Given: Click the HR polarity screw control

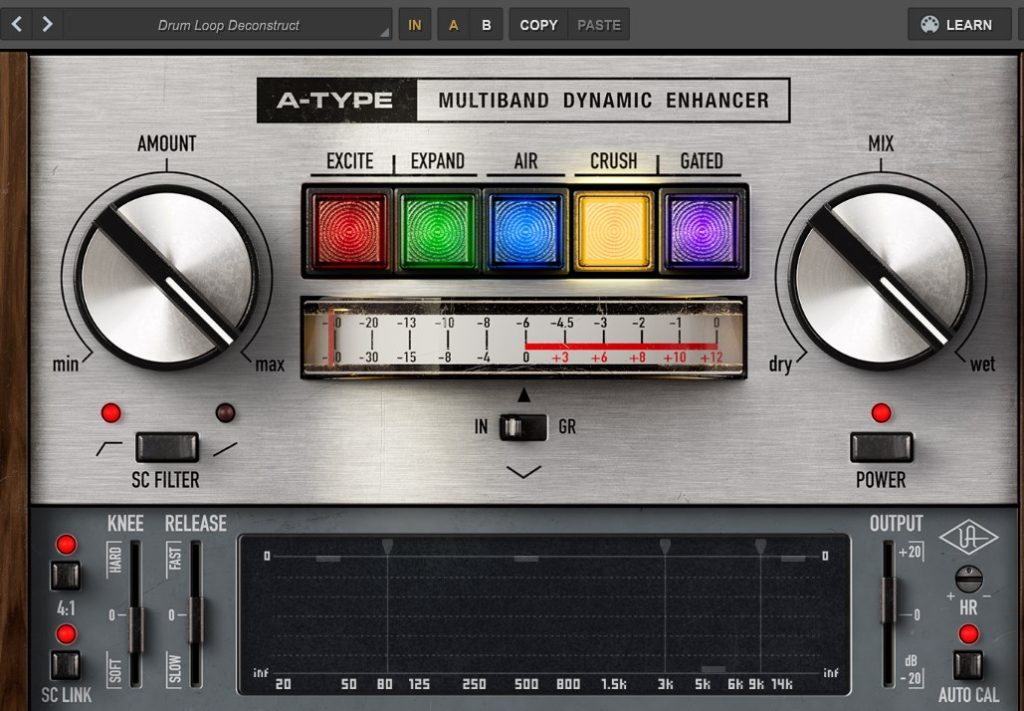Looking at the screenshot, I should tap(968, 579).
